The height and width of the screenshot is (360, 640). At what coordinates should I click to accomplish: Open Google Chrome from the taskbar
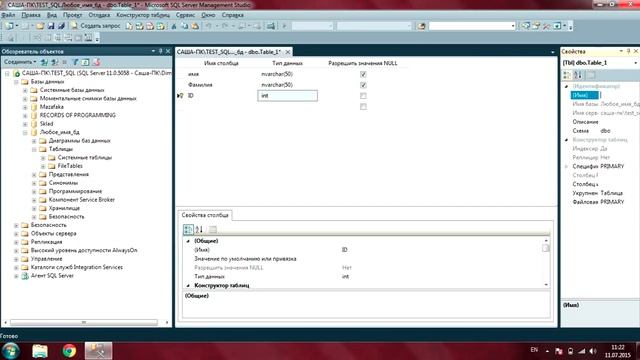pos(69,351)
